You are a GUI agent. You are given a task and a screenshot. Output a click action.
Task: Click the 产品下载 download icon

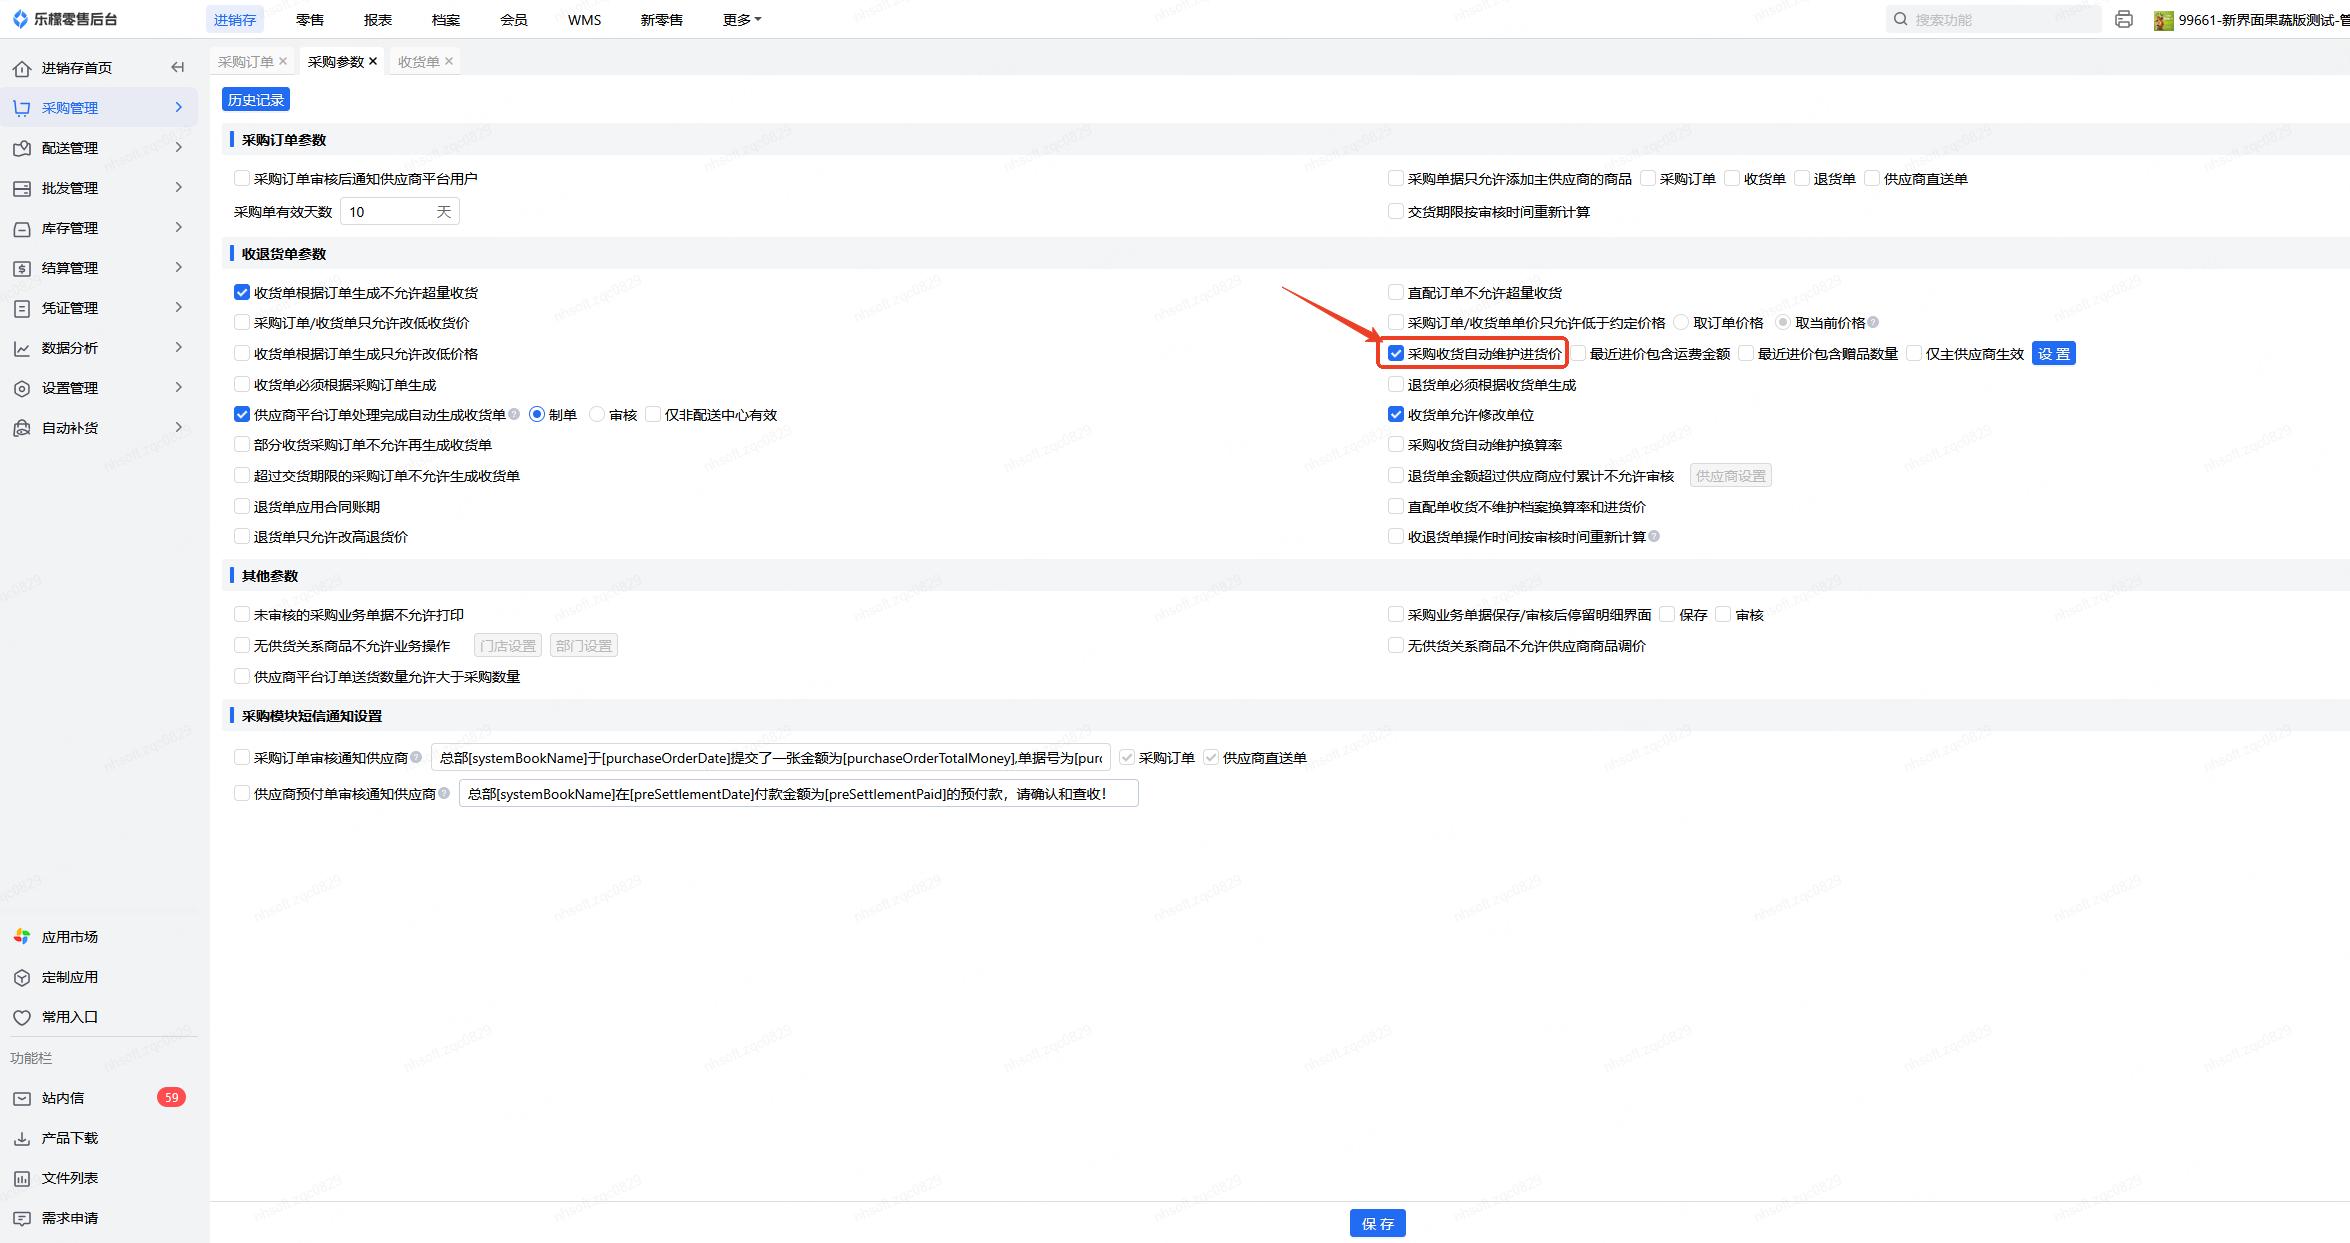tap(22, 1138)
